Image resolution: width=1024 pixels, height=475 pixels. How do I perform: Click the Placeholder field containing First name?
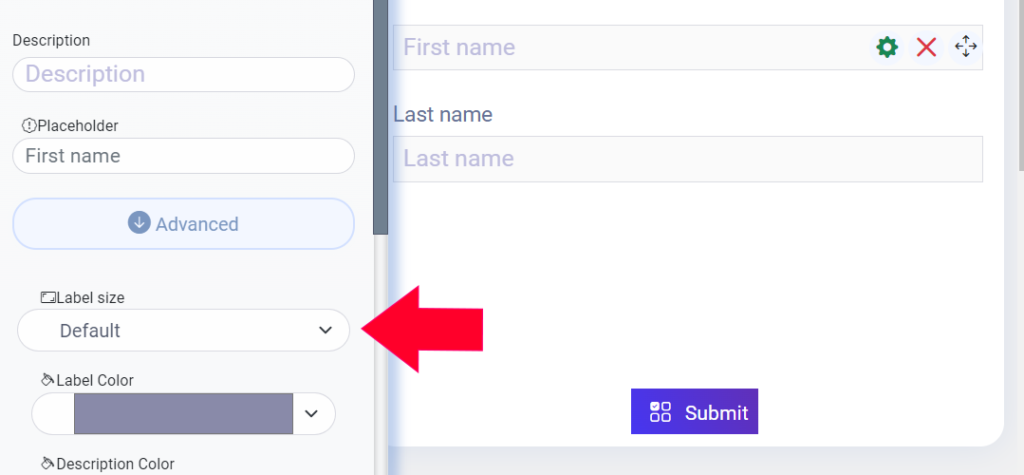[184, 156]
